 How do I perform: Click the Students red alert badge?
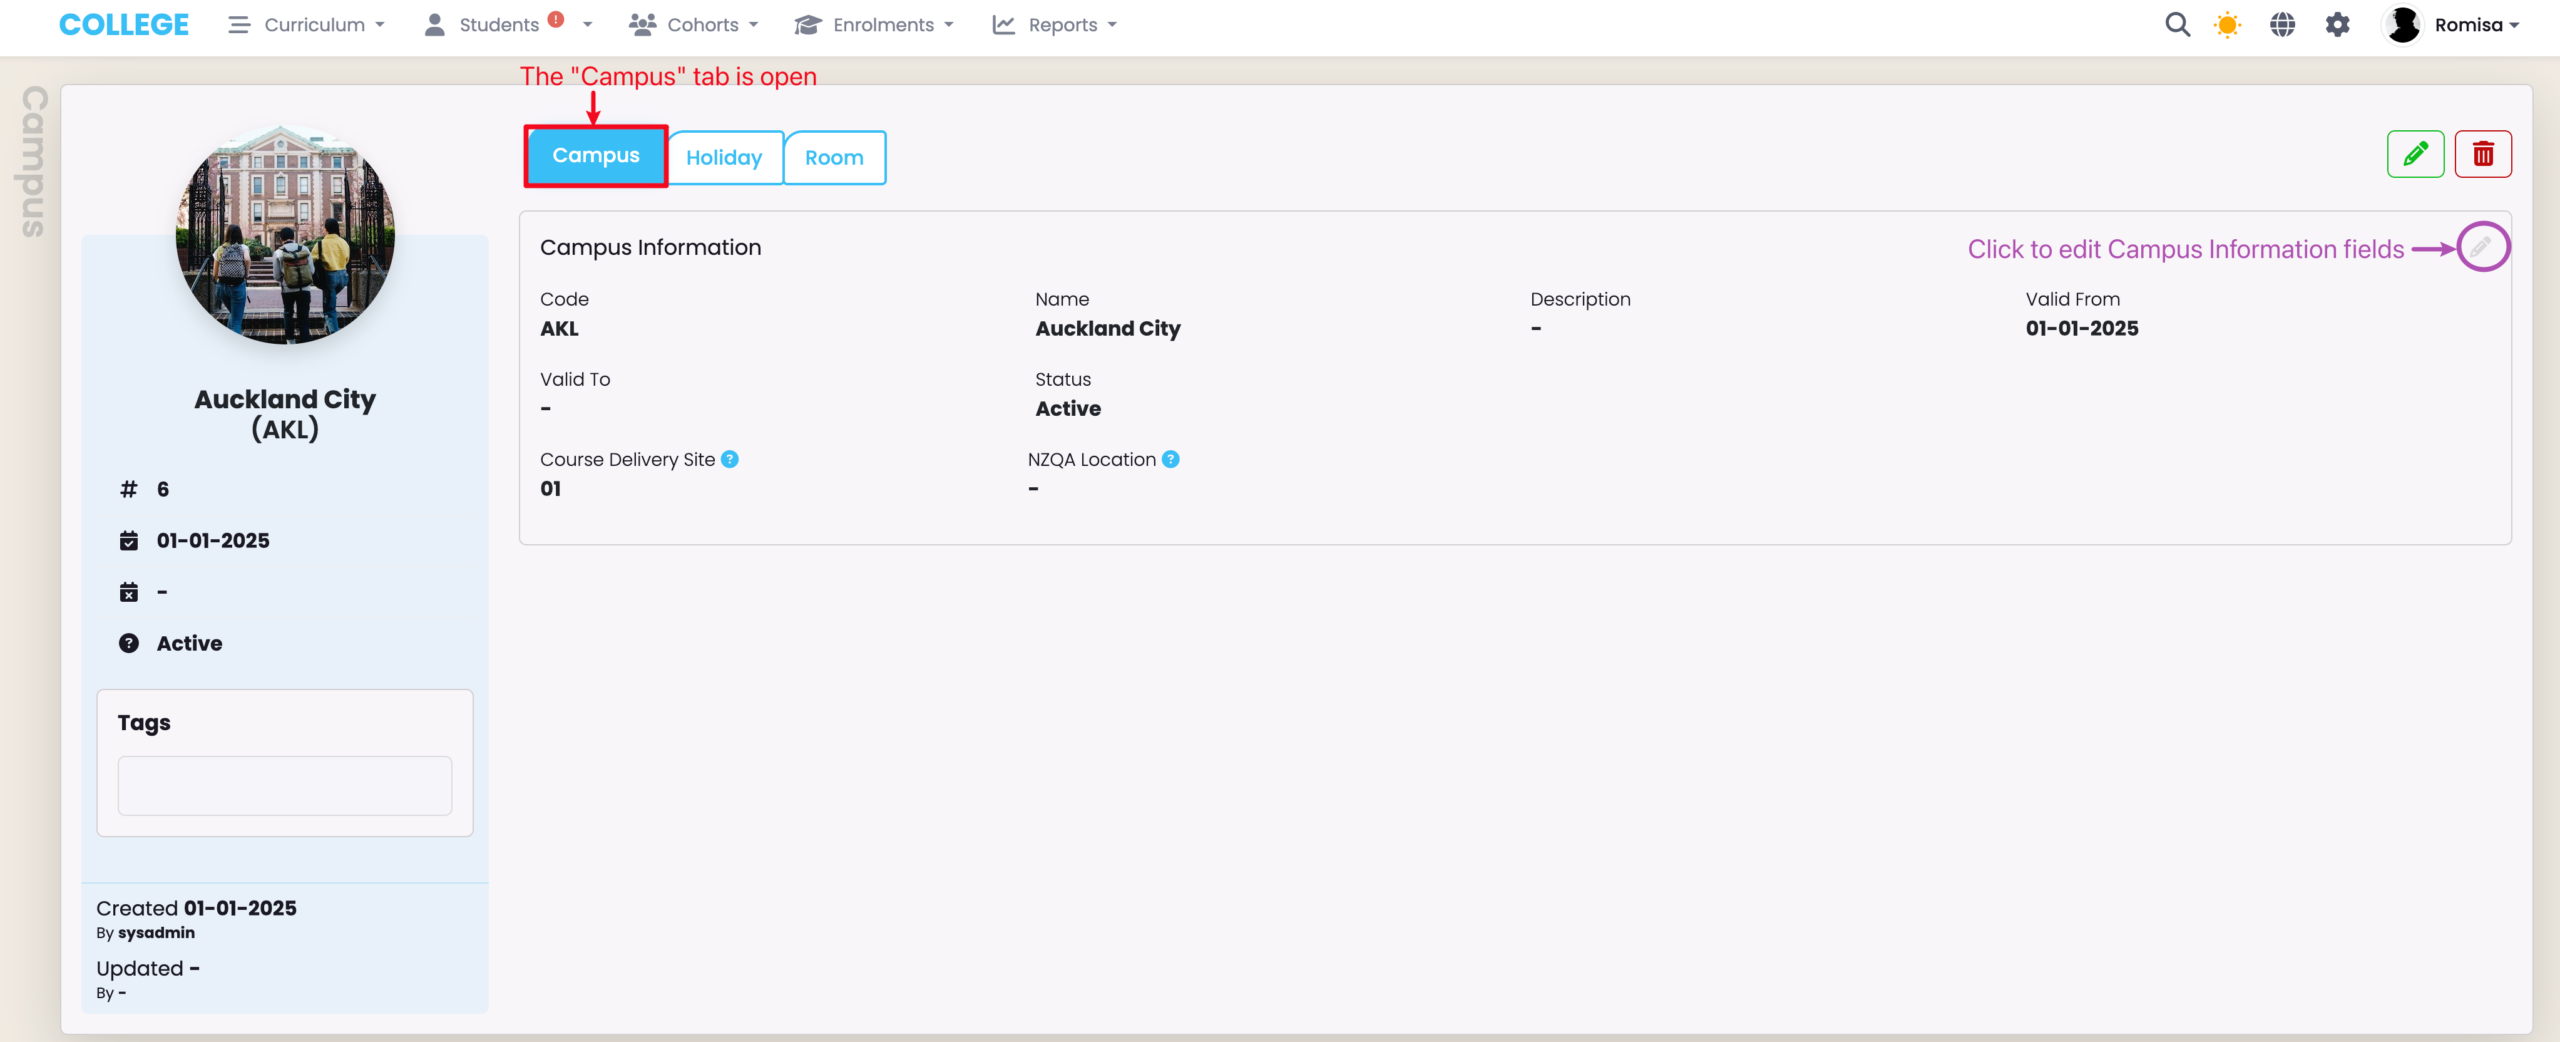556,19
